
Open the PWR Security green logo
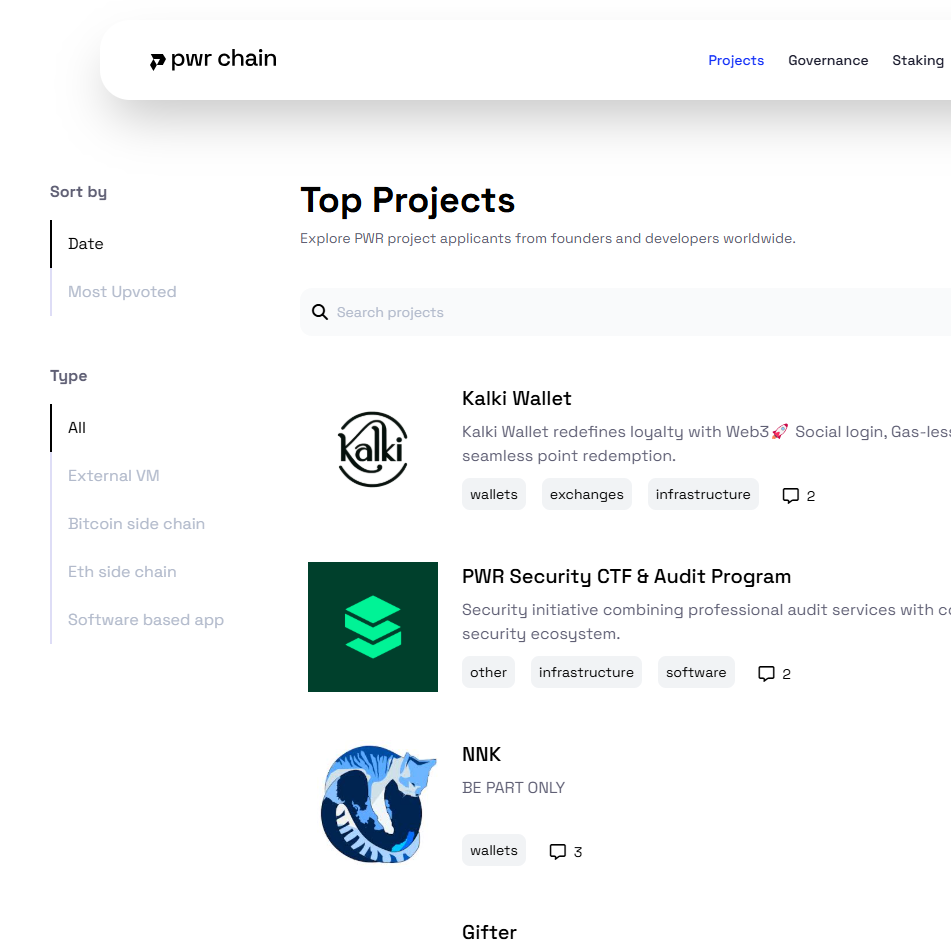(372, 627)
